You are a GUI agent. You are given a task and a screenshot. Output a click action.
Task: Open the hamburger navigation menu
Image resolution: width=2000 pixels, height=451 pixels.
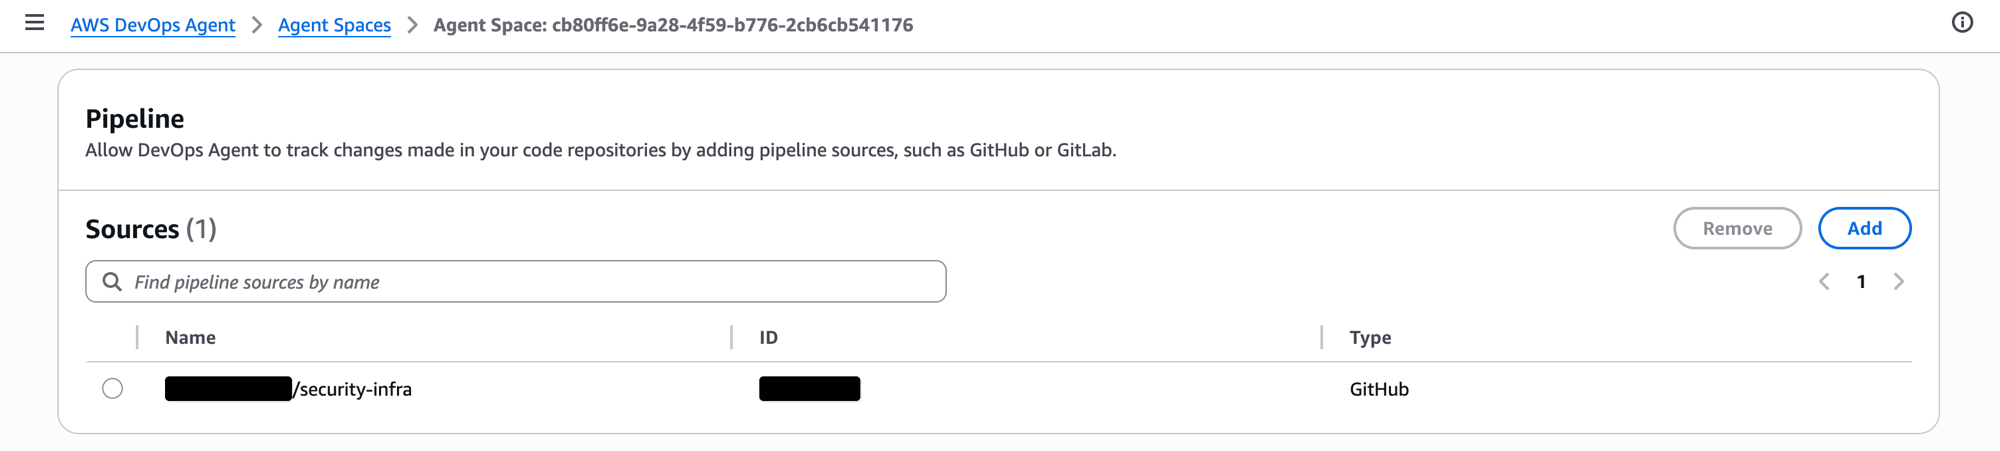(35, 23)
